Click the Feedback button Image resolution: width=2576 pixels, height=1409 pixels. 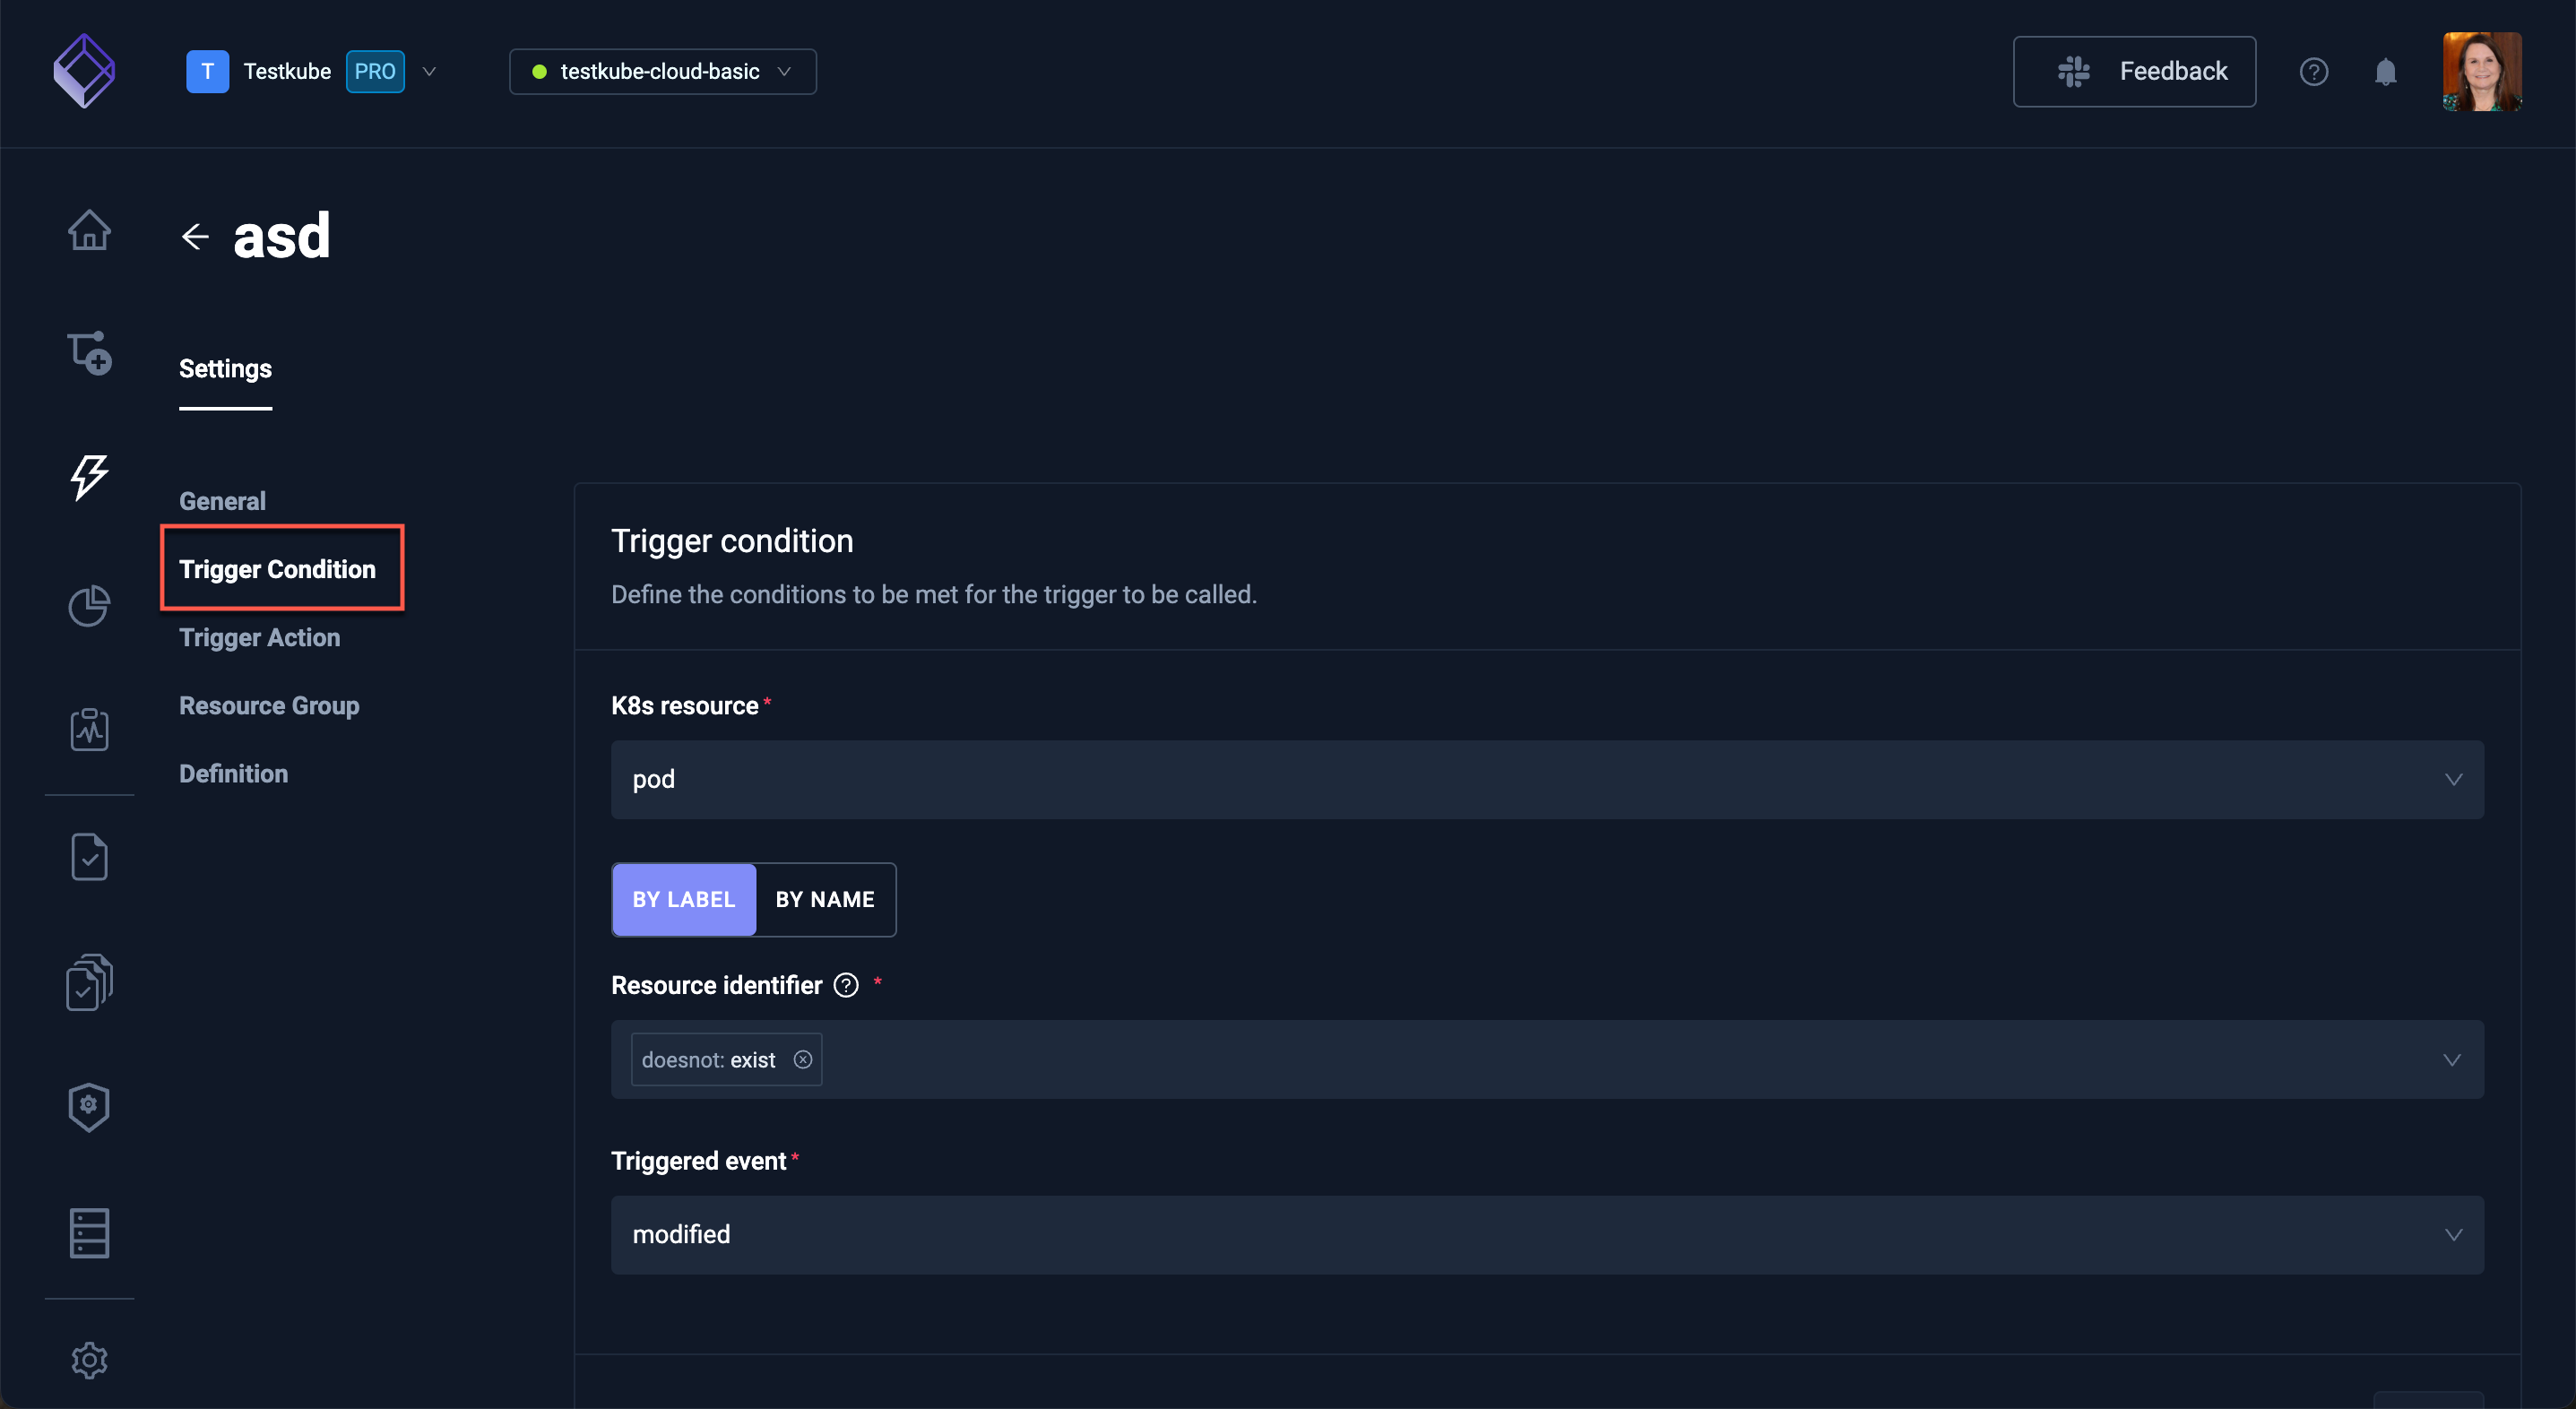pos(2134,71)
